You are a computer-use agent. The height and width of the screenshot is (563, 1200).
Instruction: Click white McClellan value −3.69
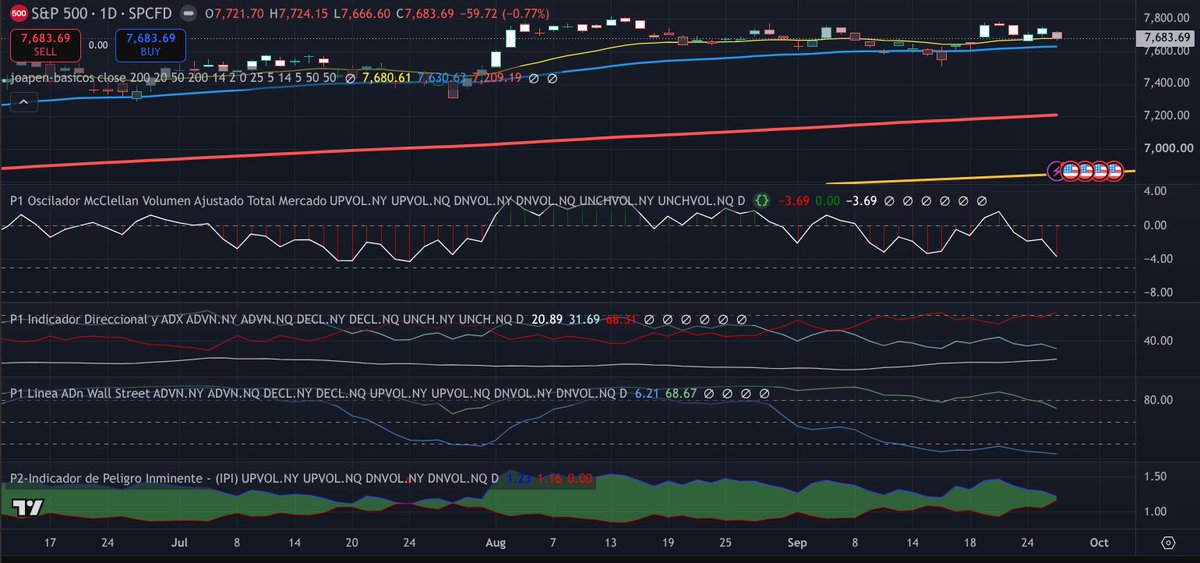[x=861, y=201]
